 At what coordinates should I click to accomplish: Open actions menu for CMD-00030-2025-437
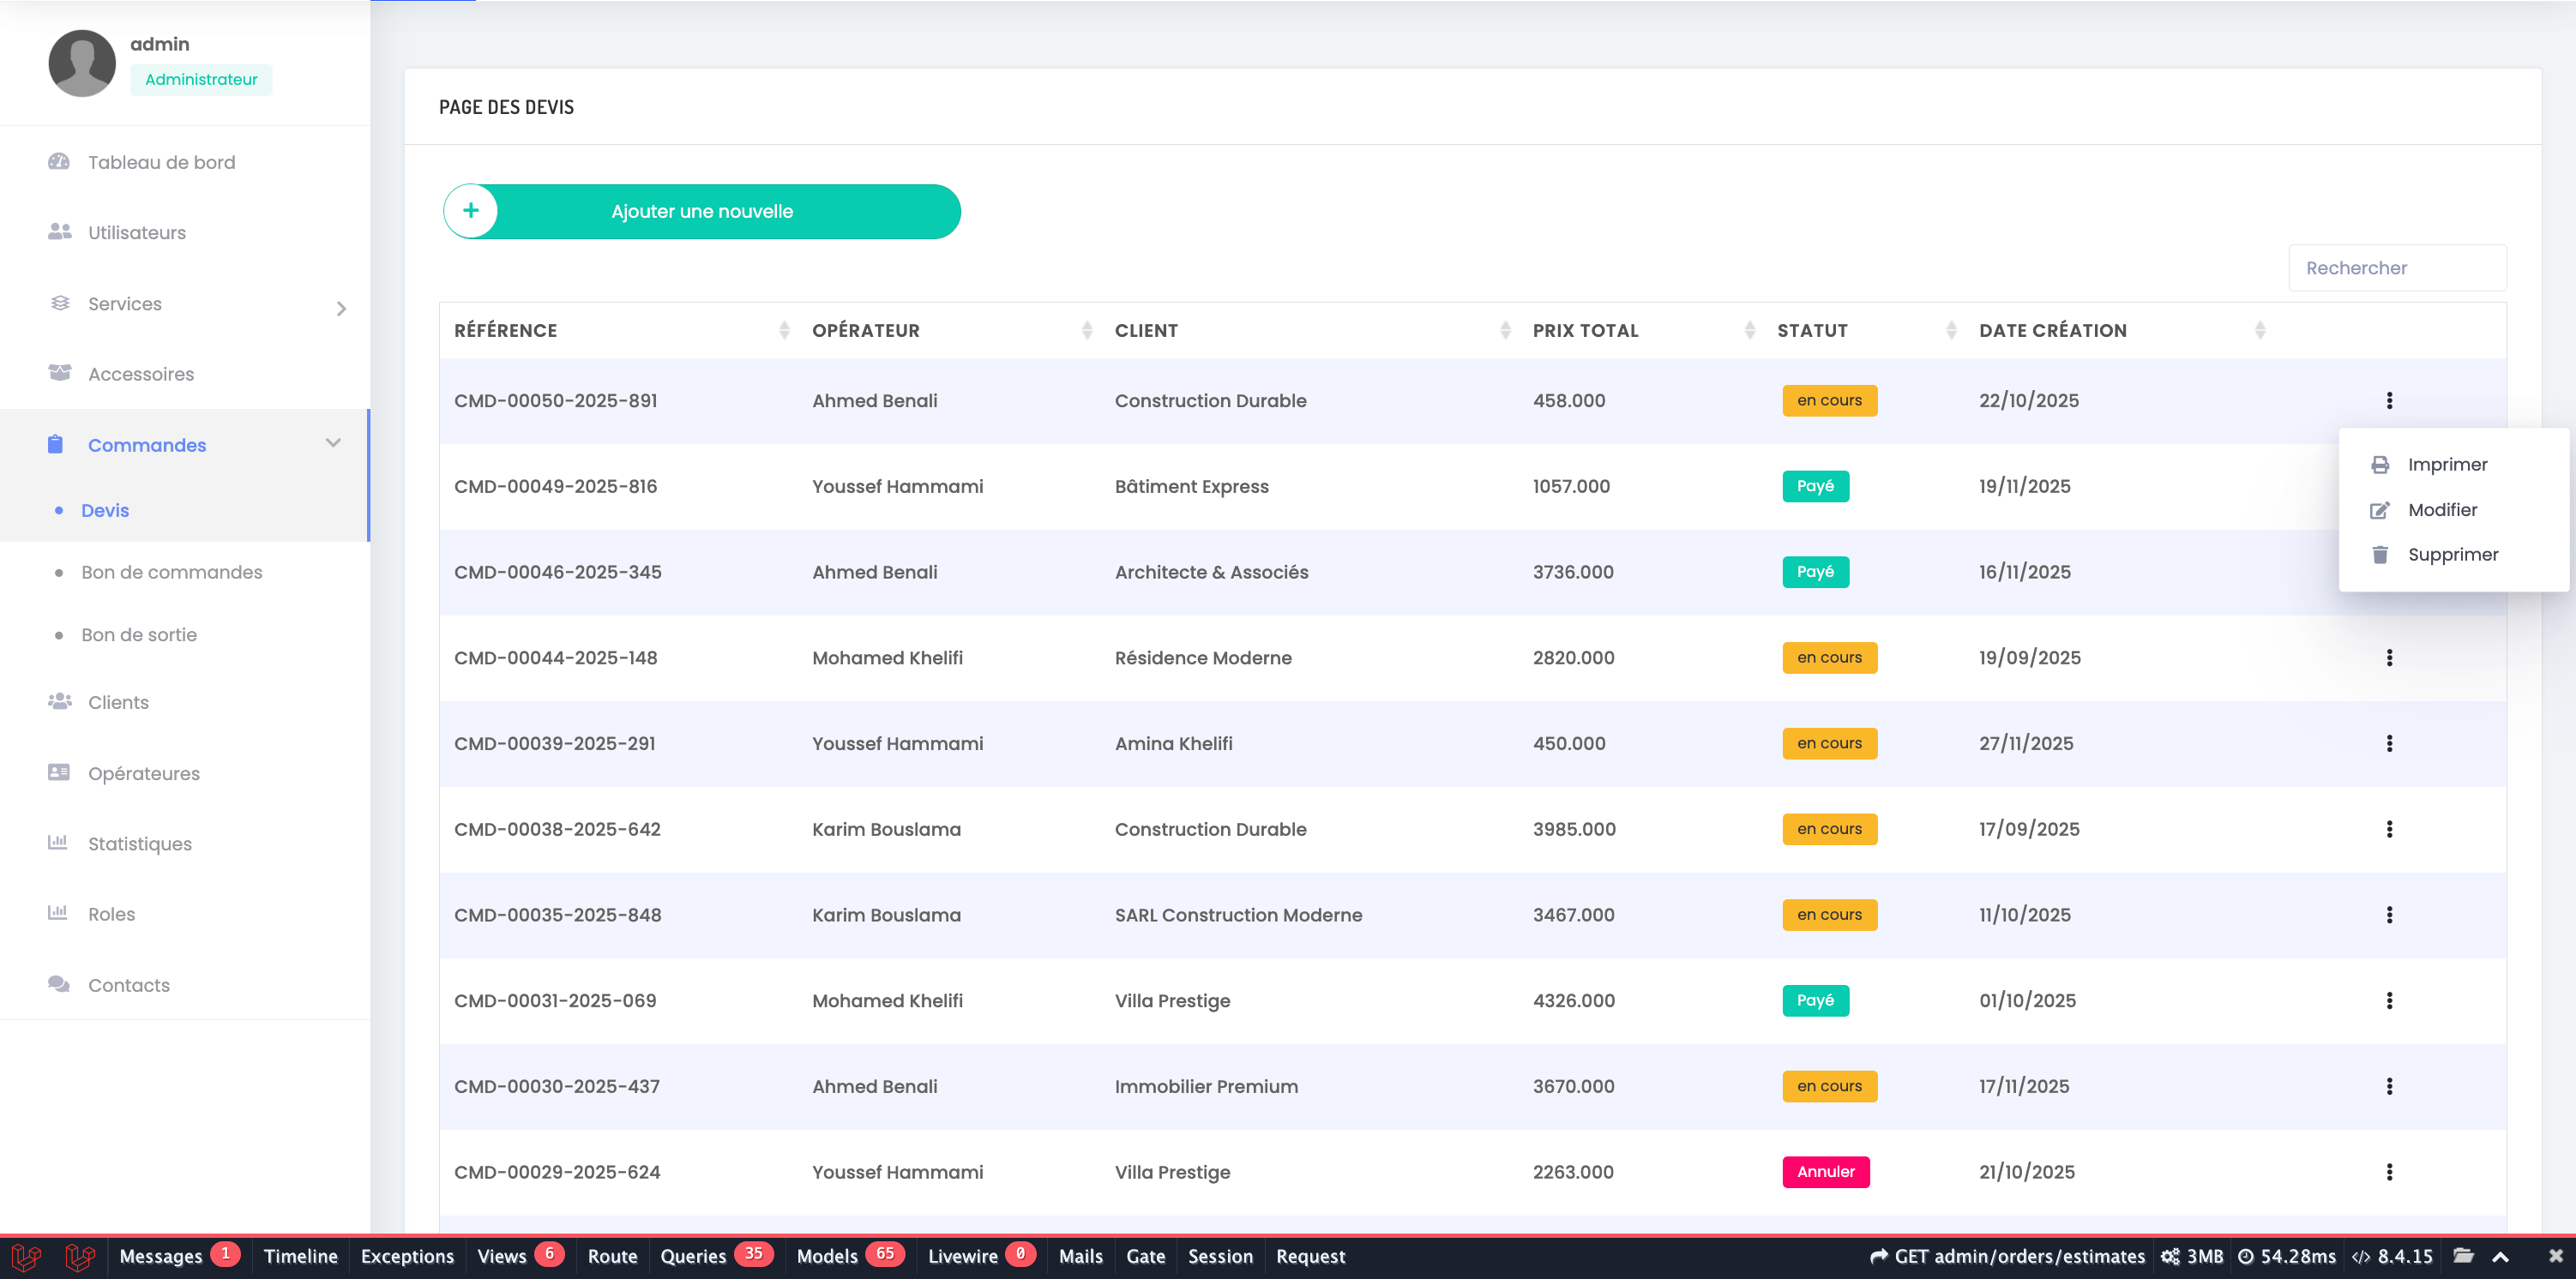click(x=2389, y=1087)
